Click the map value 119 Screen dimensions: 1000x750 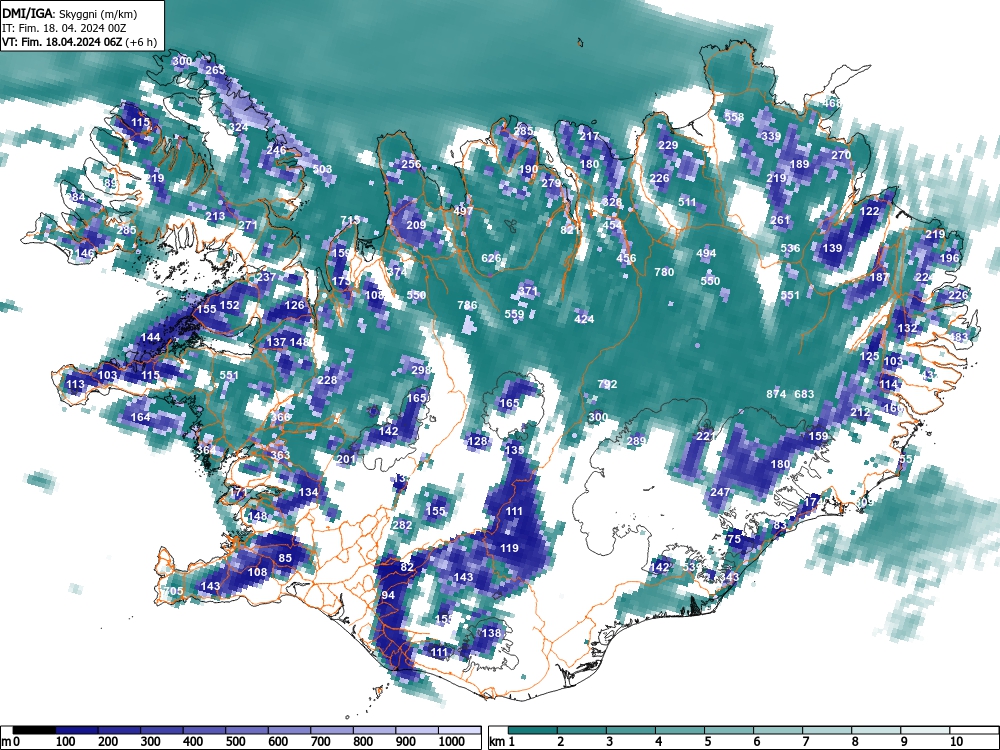pyautogui.click(x=509, y=548)
